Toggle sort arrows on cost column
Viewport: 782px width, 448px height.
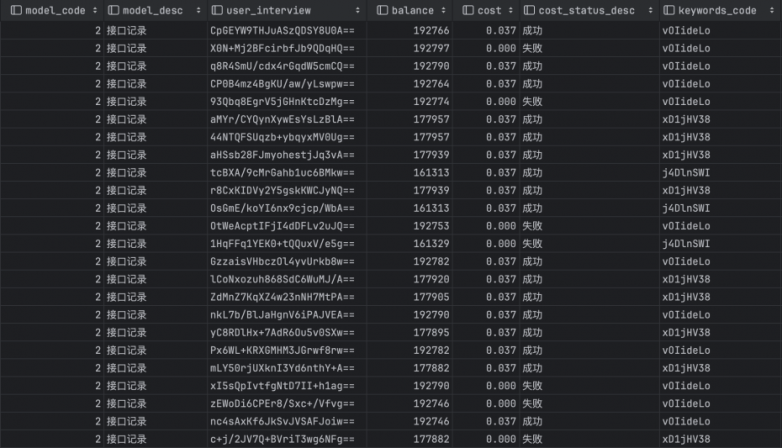(508, 11)
